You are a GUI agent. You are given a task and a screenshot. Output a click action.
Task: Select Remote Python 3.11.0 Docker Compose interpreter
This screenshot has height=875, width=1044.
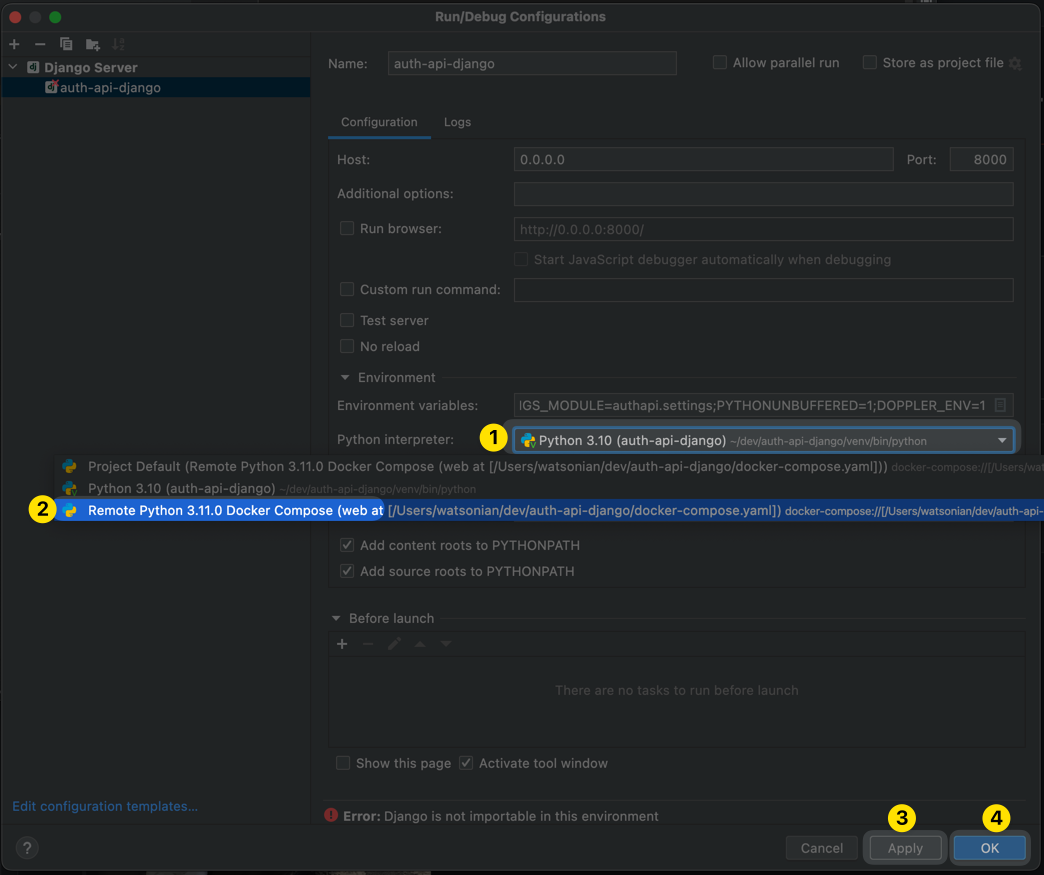549,510
